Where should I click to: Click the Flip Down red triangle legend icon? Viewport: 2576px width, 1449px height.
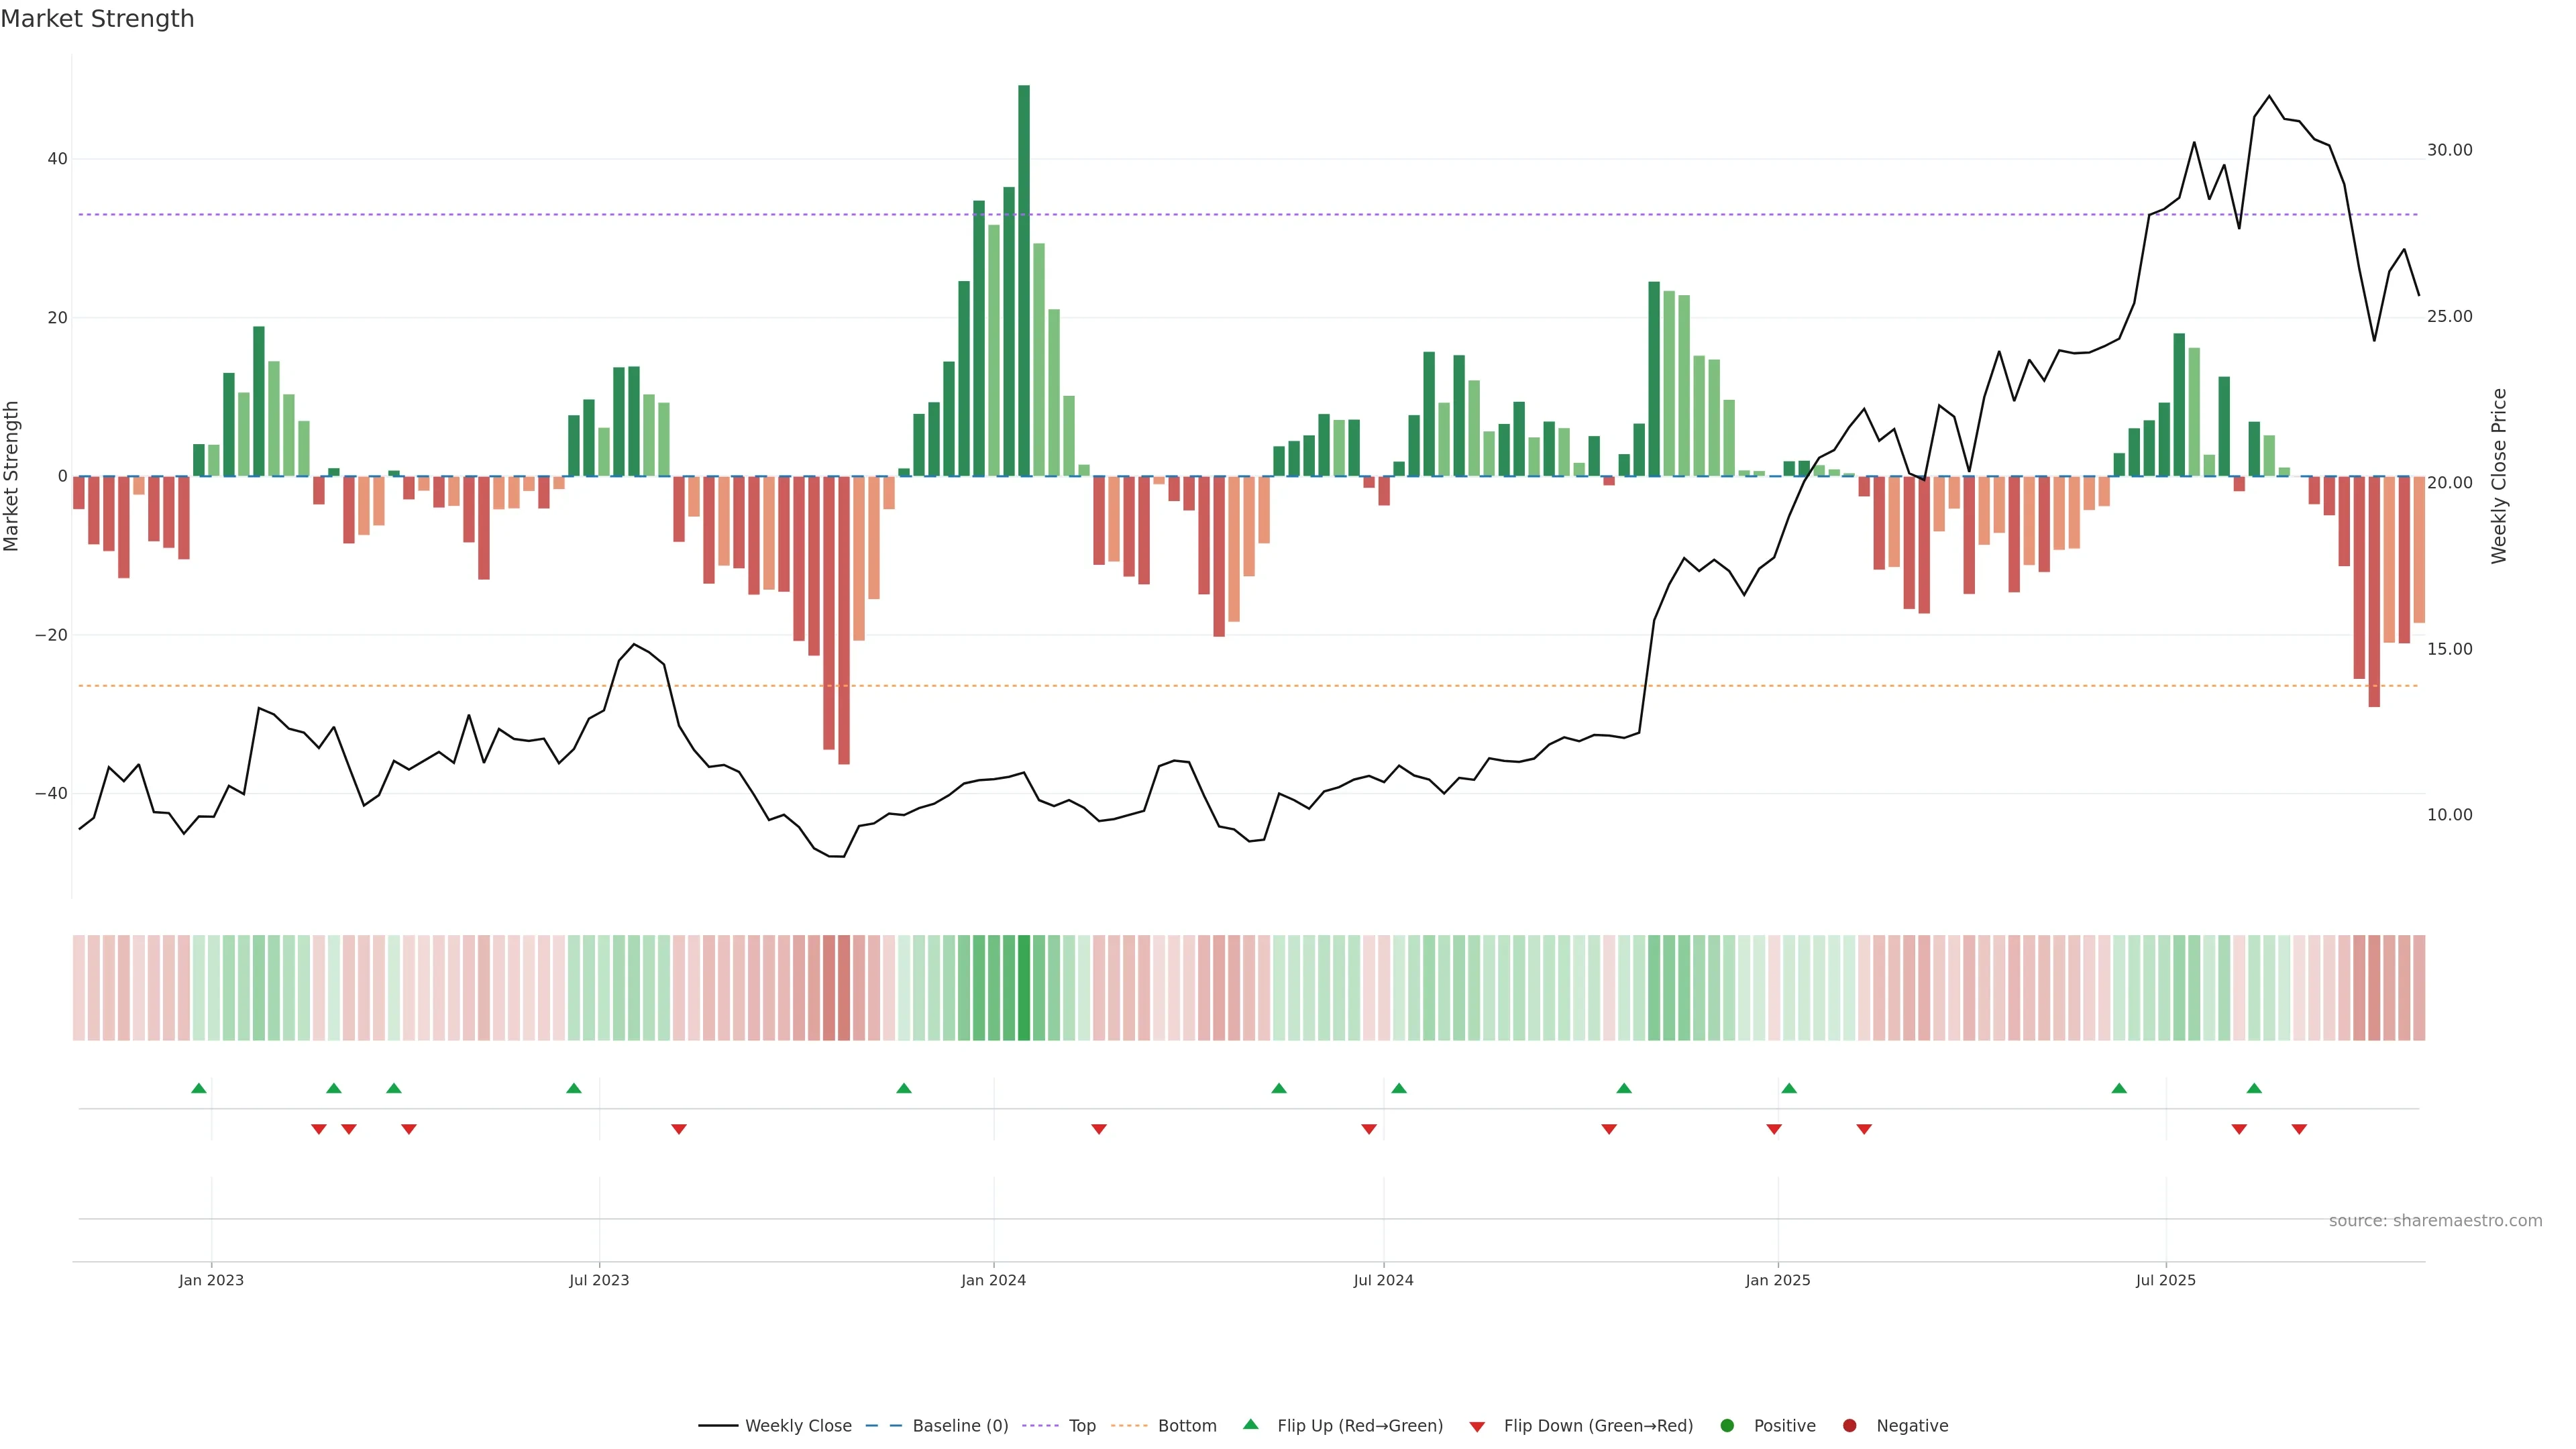tap(1477, 1427)
